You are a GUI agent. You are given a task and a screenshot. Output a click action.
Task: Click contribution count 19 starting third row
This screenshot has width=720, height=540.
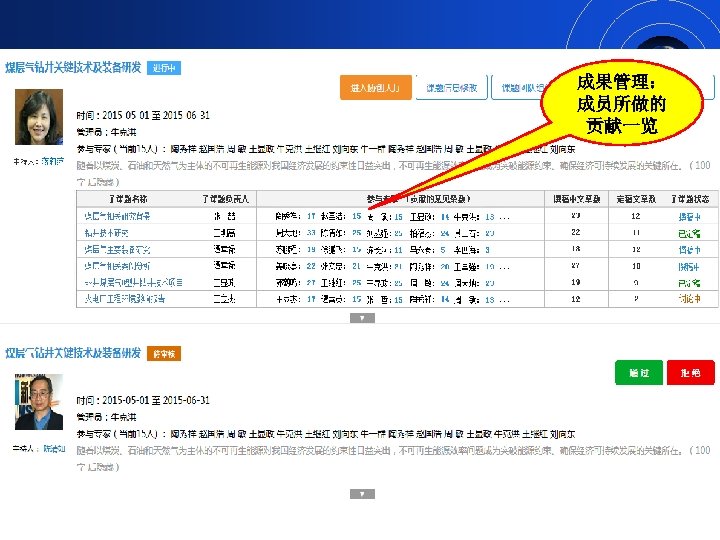point(311,250)
